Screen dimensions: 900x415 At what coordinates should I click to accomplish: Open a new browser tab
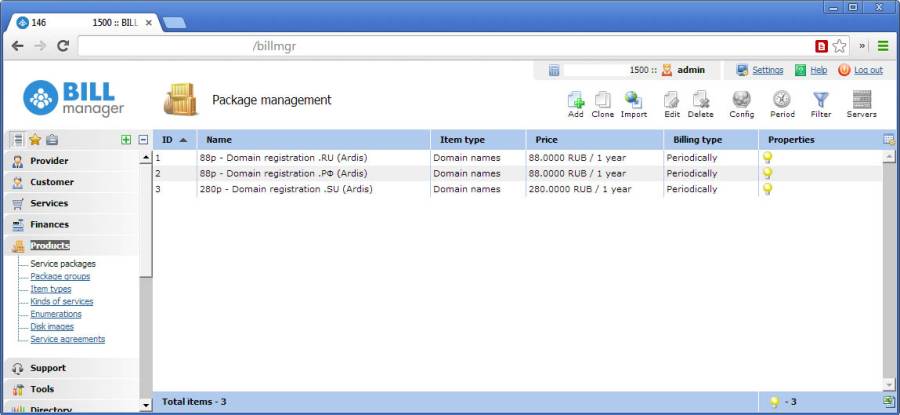tap(174, 23)
